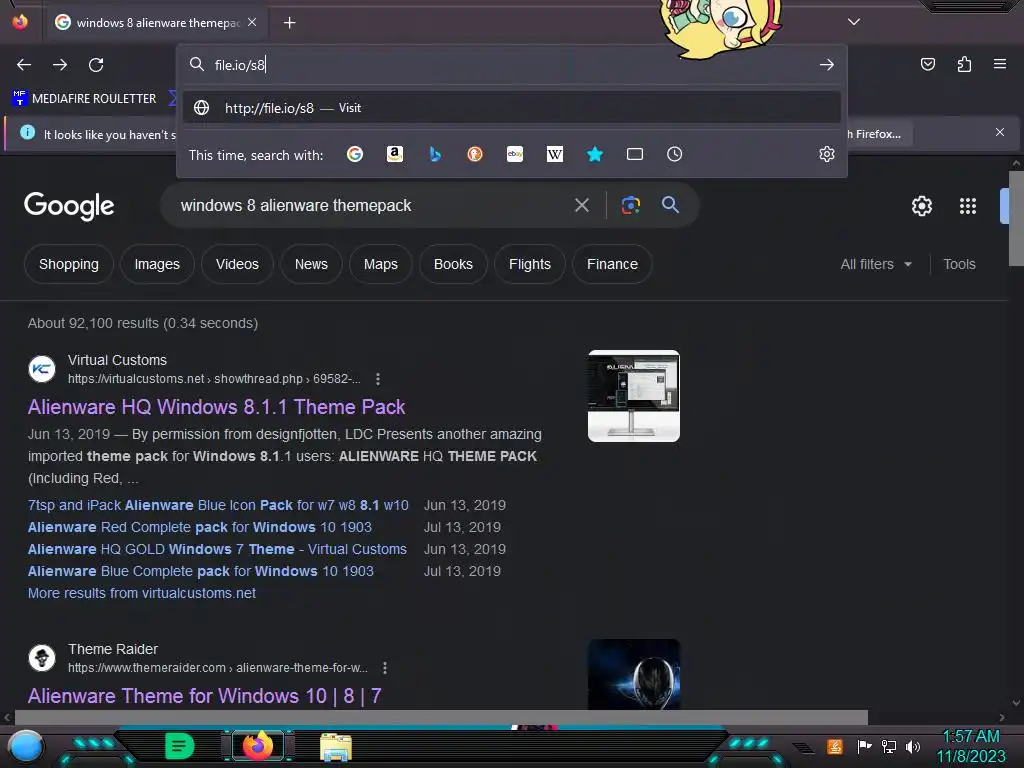The width and height of the screenshot is (1024, 768).
Task: Search bookmarks with the star icon
Action: [x=594, y=154]
